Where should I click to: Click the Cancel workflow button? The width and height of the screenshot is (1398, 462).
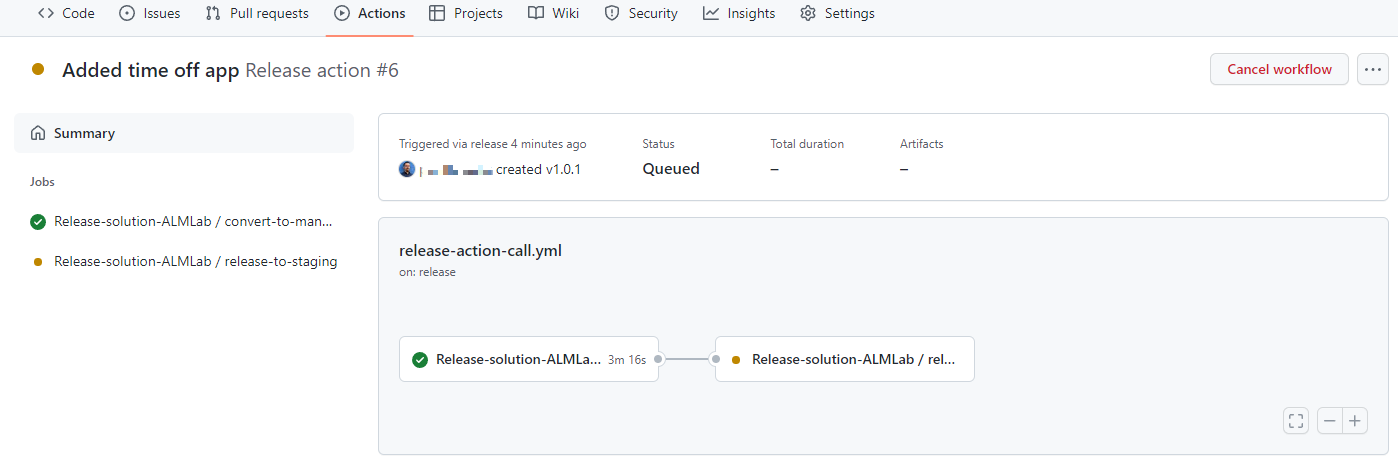[1279, 69]
